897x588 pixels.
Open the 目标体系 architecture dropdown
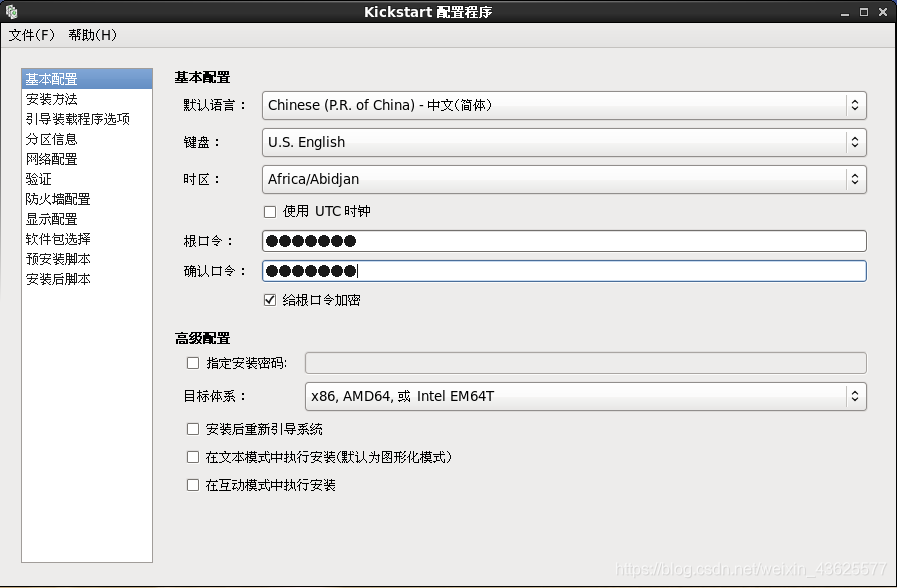[x=586, y=396]
